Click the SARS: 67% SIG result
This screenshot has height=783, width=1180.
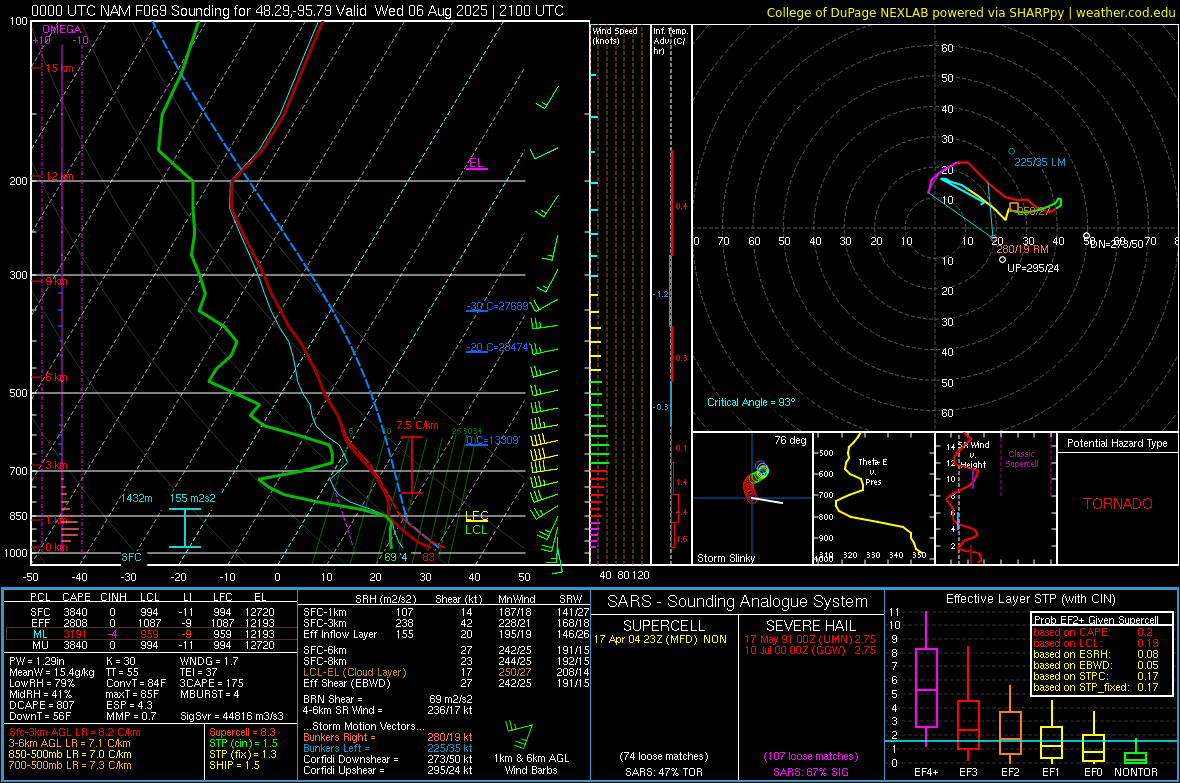(810, 772)
